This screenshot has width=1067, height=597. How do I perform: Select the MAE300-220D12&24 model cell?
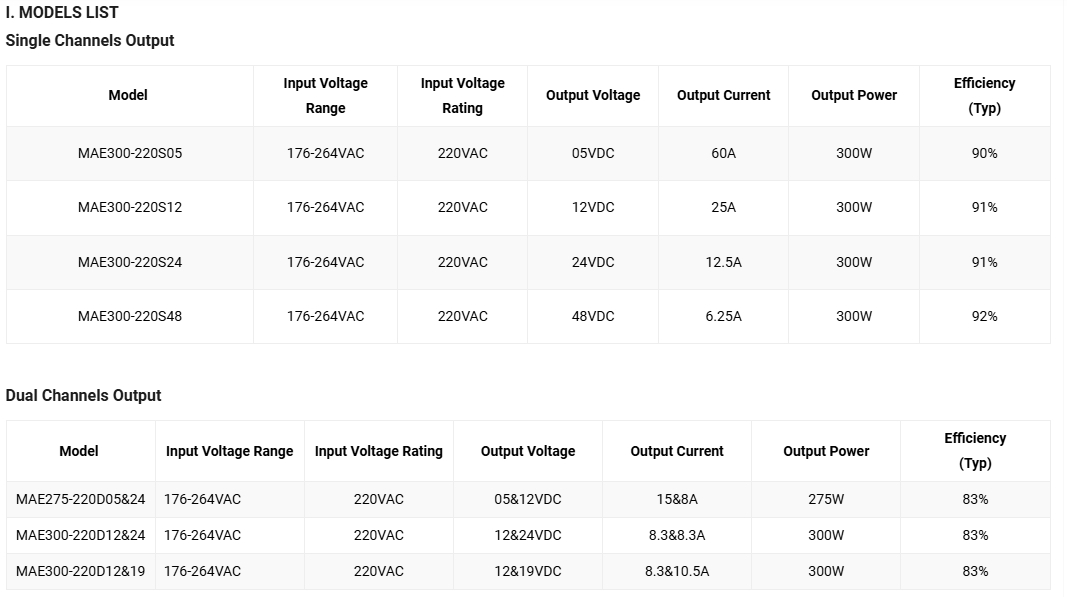[x=80, y=535]
